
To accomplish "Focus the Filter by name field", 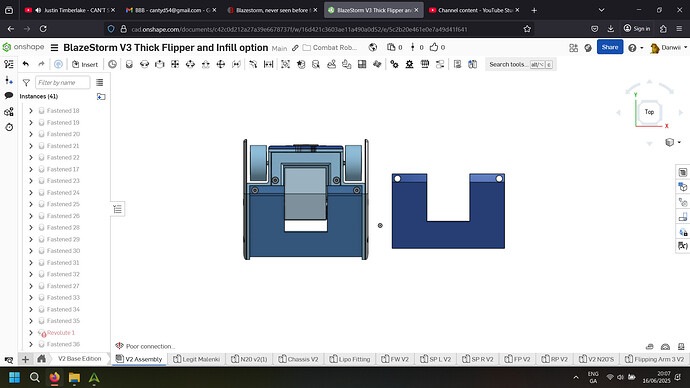I will [62, 82].
